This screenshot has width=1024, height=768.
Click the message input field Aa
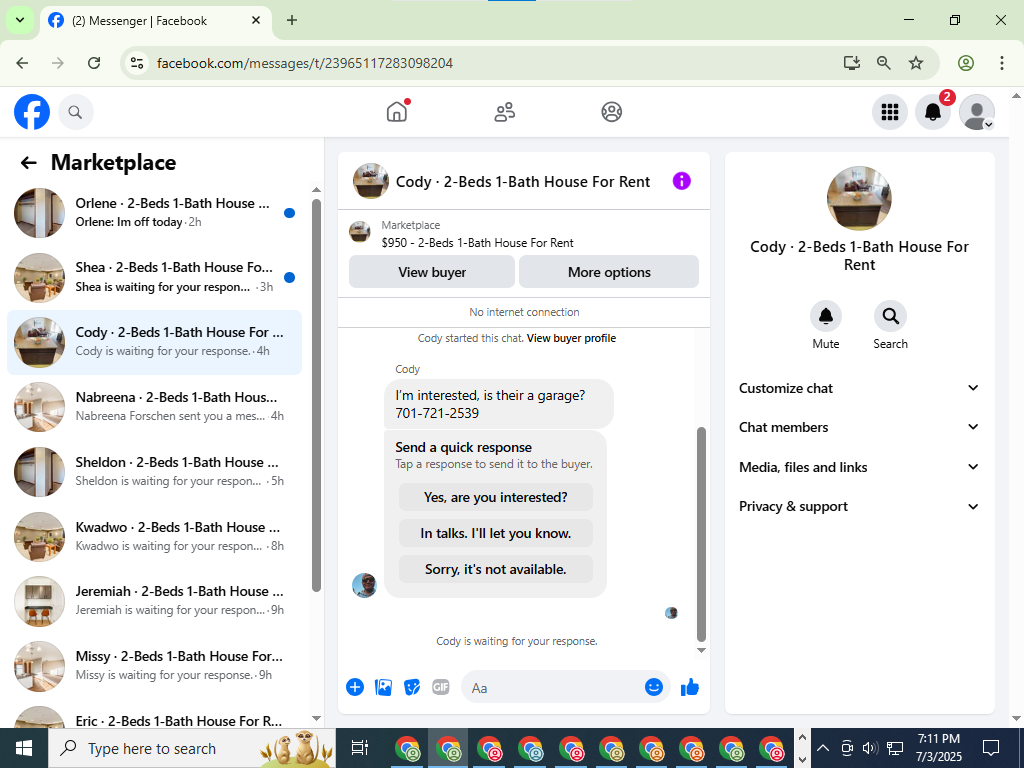pos(552,688)
